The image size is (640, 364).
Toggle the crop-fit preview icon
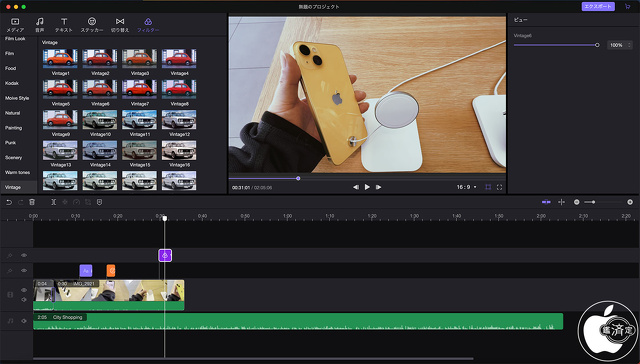click(x=488, y=187)
